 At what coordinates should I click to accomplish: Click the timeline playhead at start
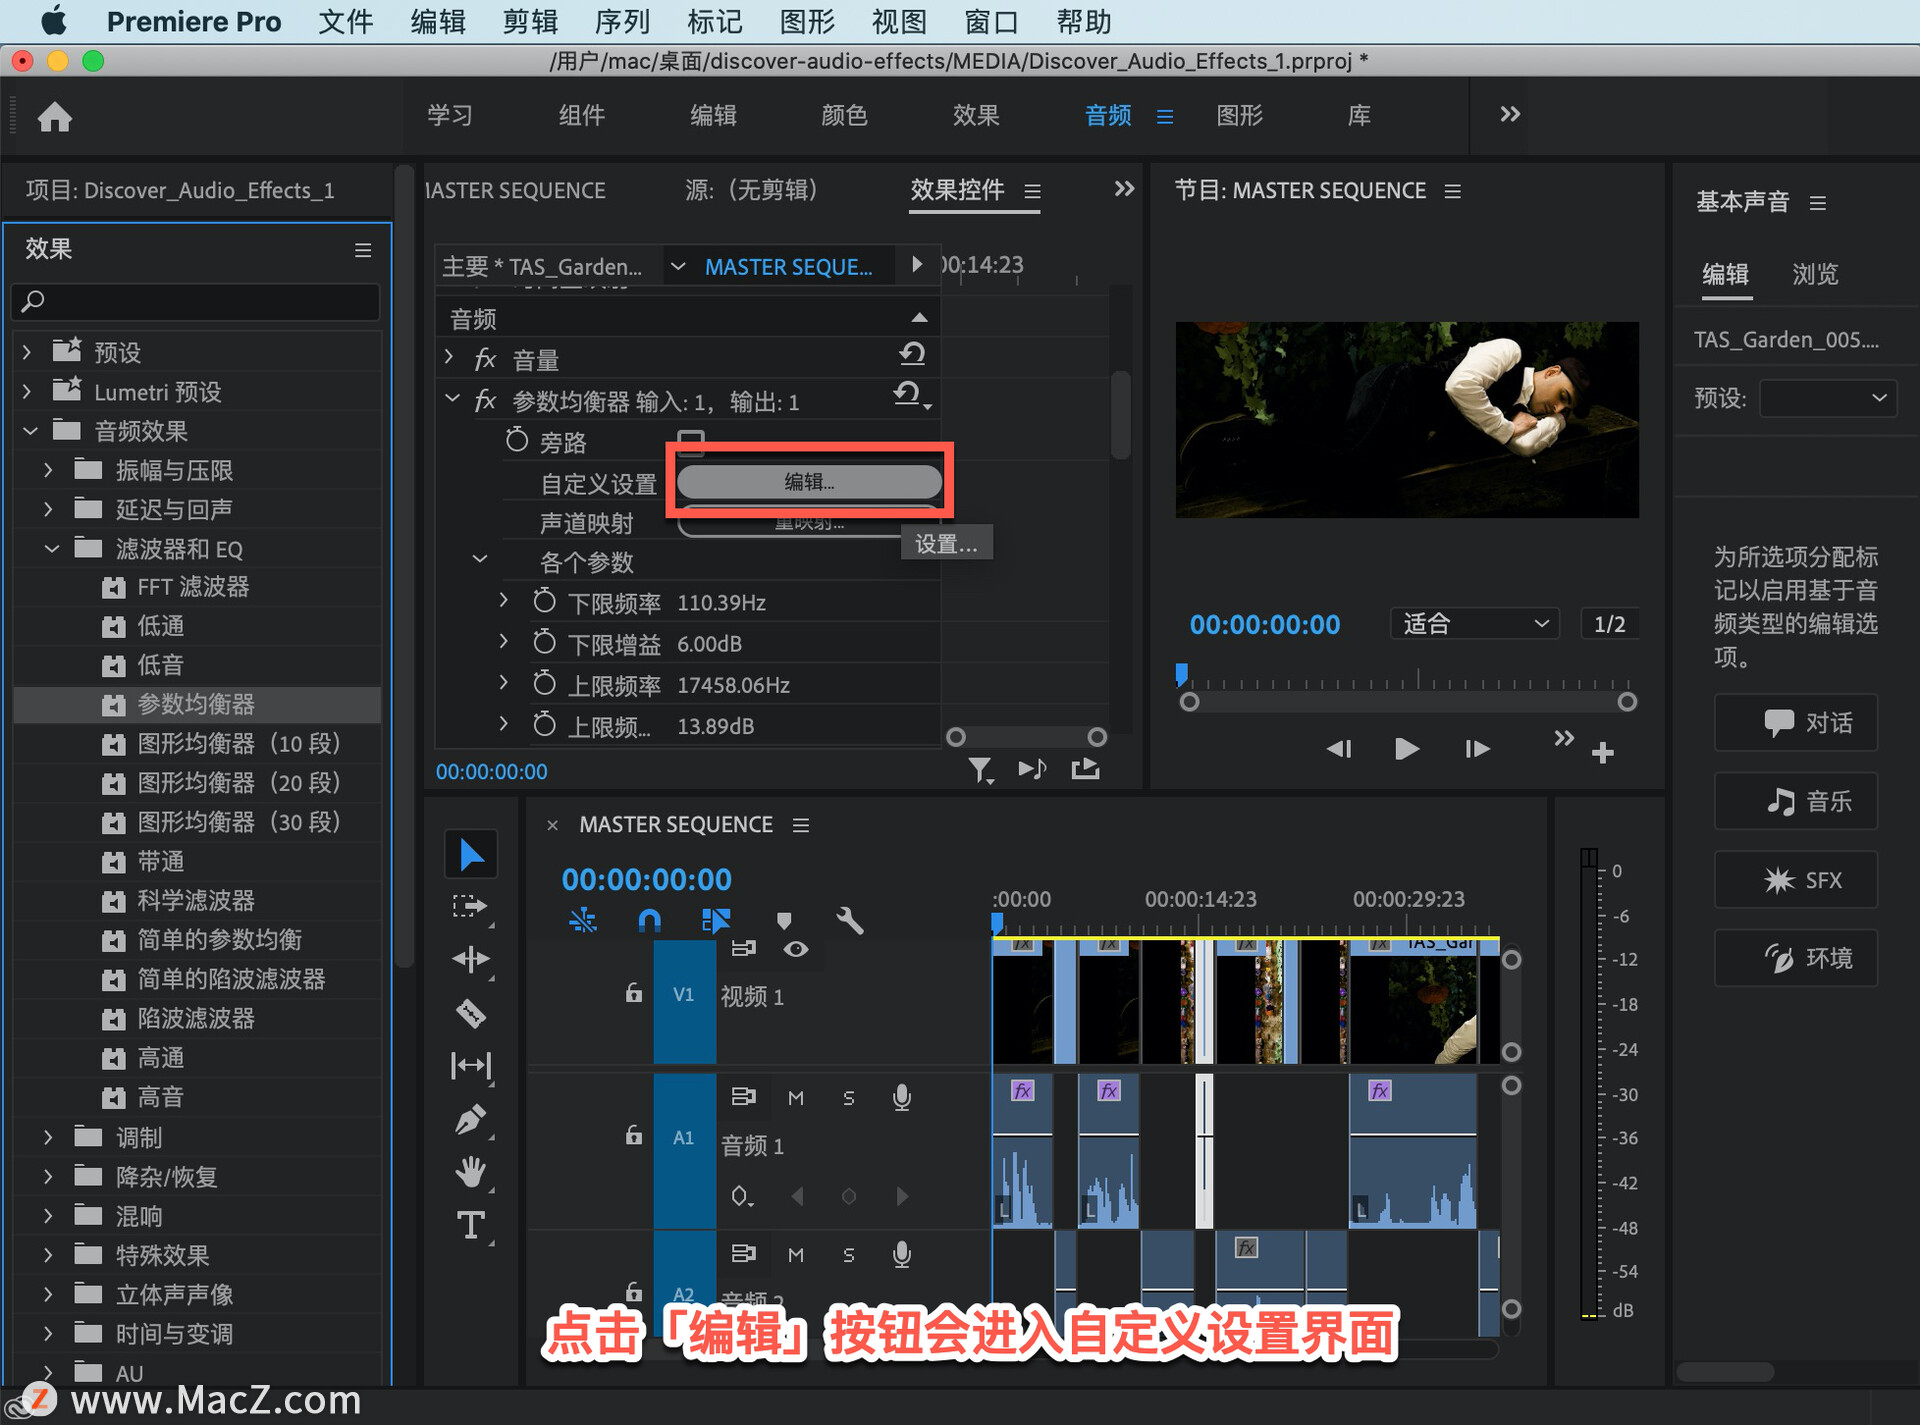(997, 922)
